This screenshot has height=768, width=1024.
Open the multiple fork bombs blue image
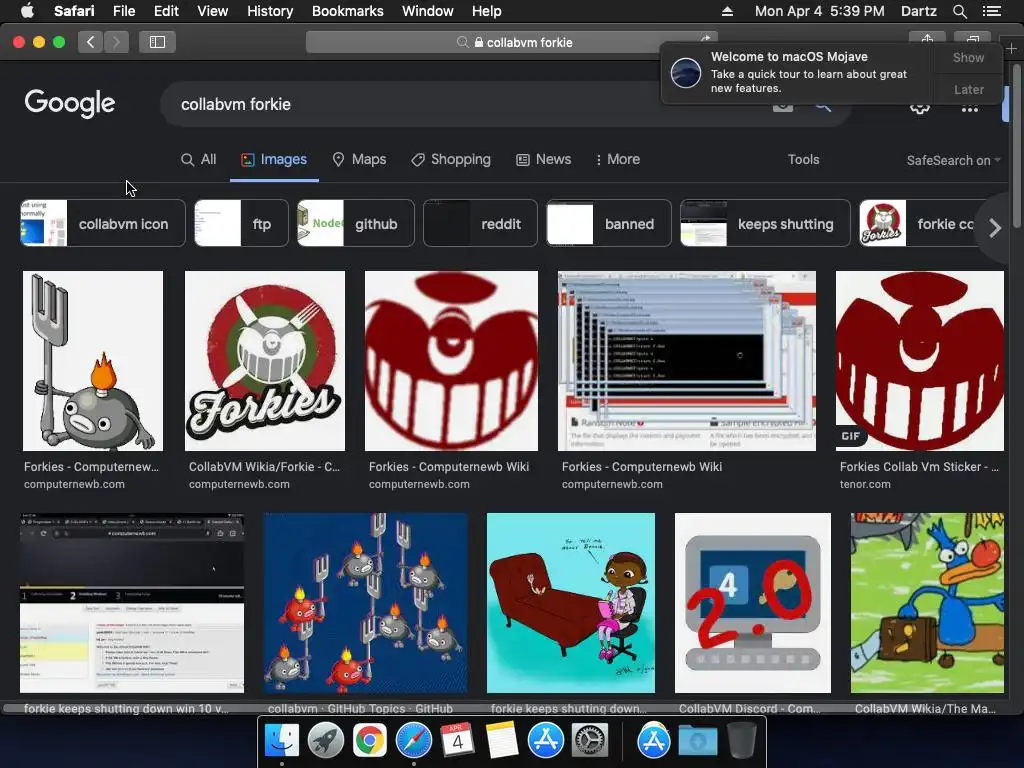coord(365,603)
